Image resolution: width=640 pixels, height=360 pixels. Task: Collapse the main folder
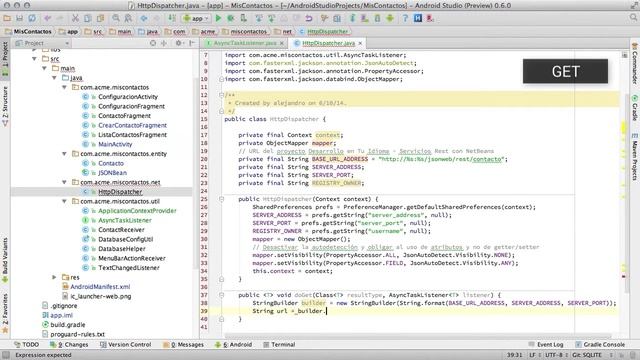[44, 68]
